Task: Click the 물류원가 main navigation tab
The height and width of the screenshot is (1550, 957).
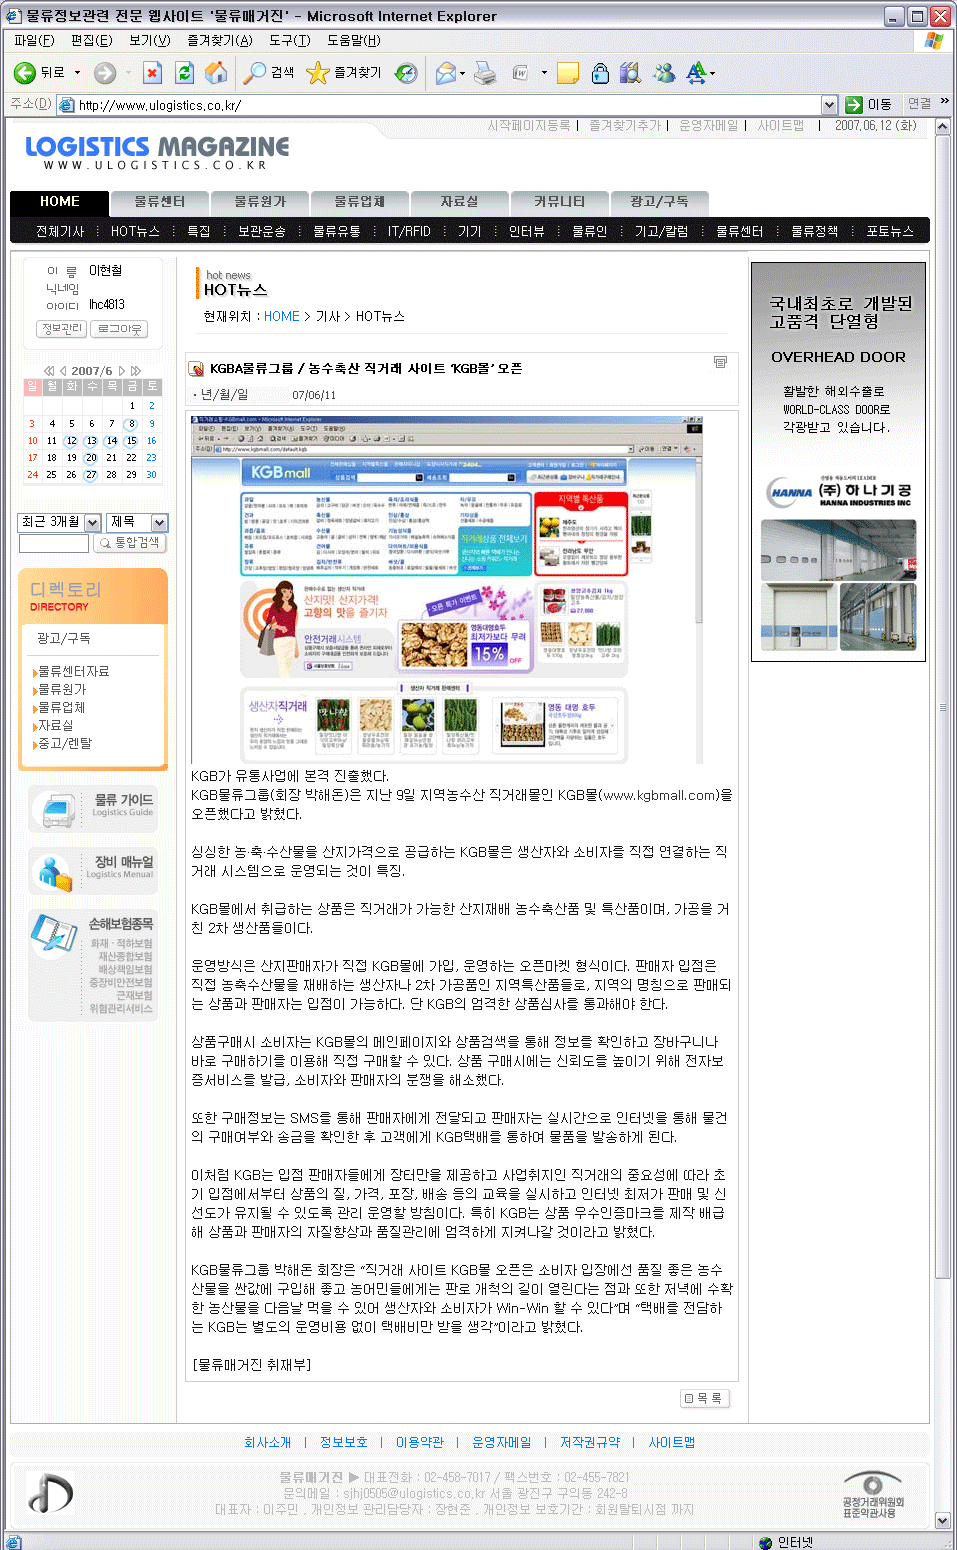Action: pos(260,201)
